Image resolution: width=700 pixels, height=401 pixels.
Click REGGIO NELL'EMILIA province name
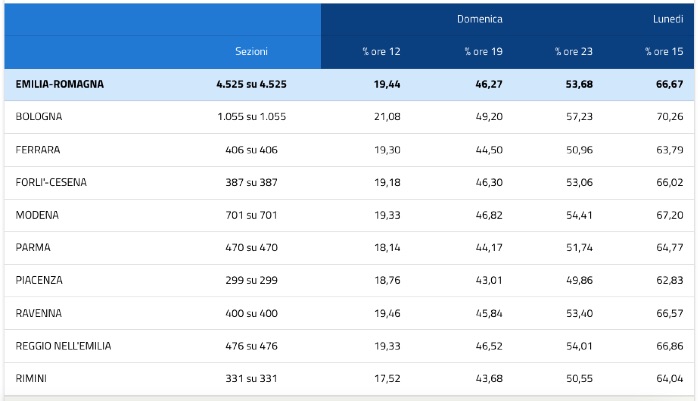point(63,346)
